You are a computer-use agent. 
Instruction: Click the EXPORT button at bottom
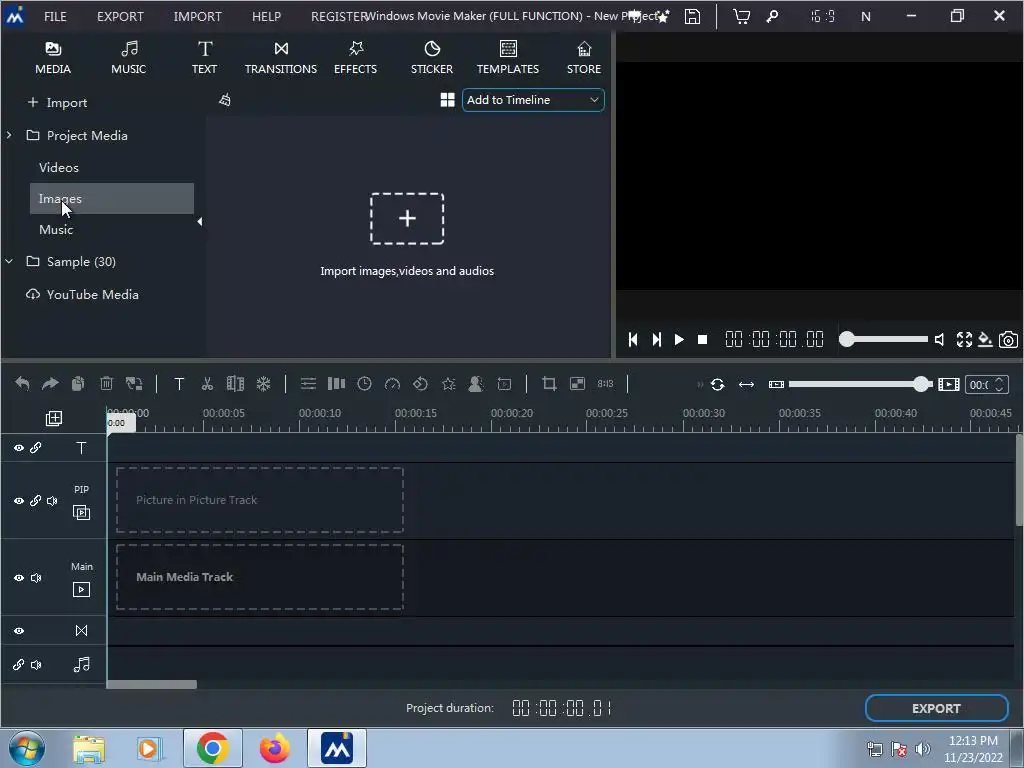pos(936,709)
